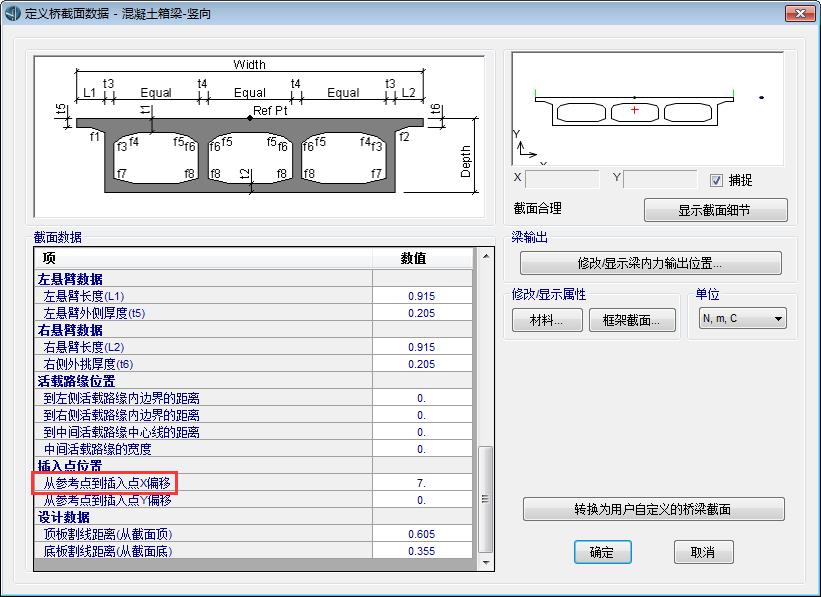821x597 pixels.
Task: Click the Y coordinate field
Action: click(660, 180)
